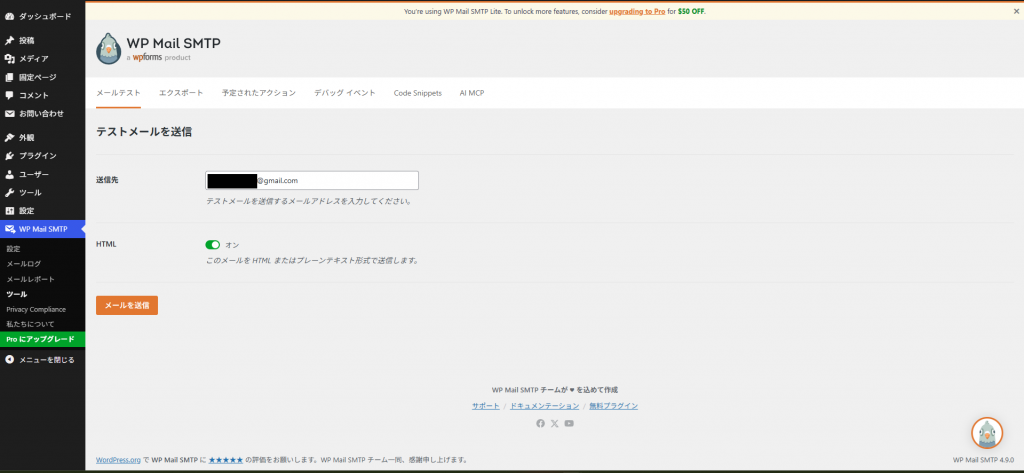Click the 固定ページ pages icon
Viewport: 1024px width, 473px height.
9,77
